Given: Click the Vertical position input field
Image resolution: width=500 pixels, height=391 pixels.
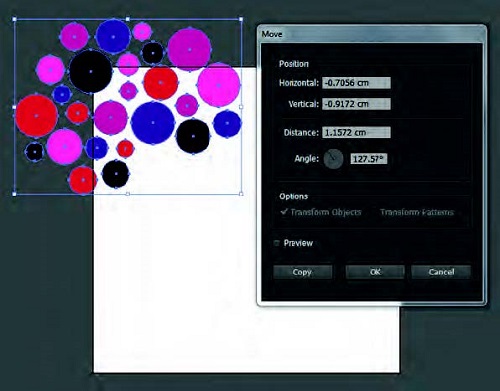Looking at the screenshot, I should (356, 104).
